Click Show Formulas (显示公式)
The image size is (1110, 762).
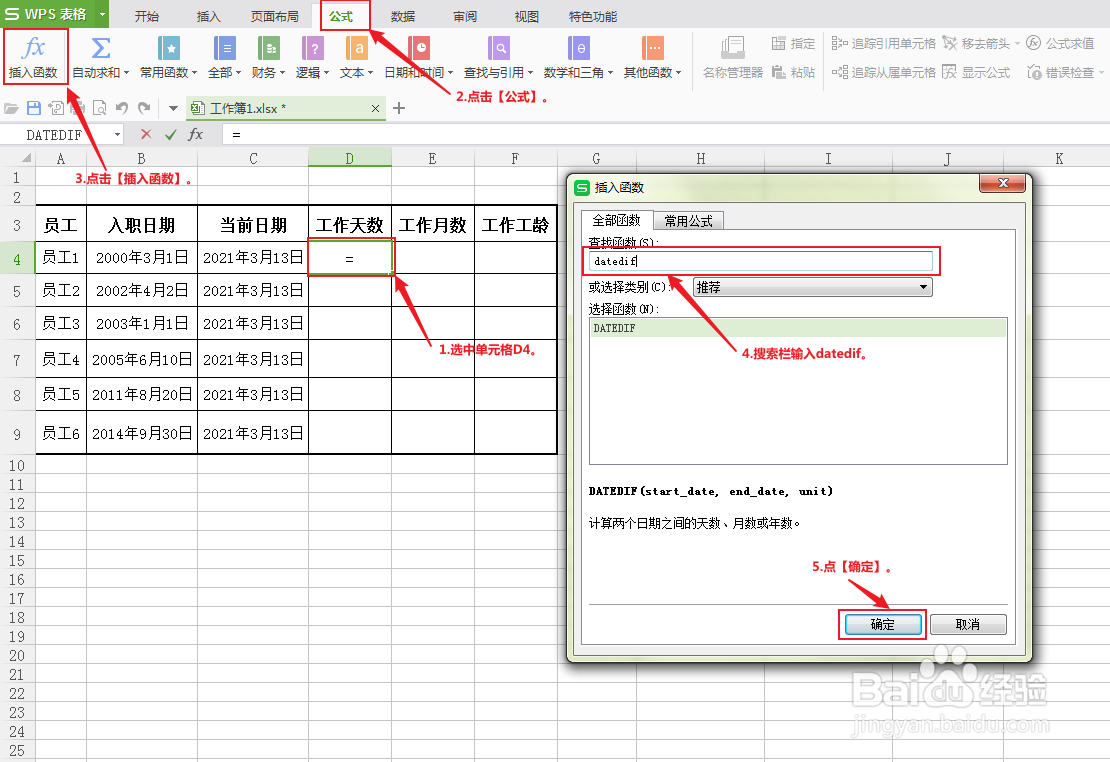(x=976, y=72)
